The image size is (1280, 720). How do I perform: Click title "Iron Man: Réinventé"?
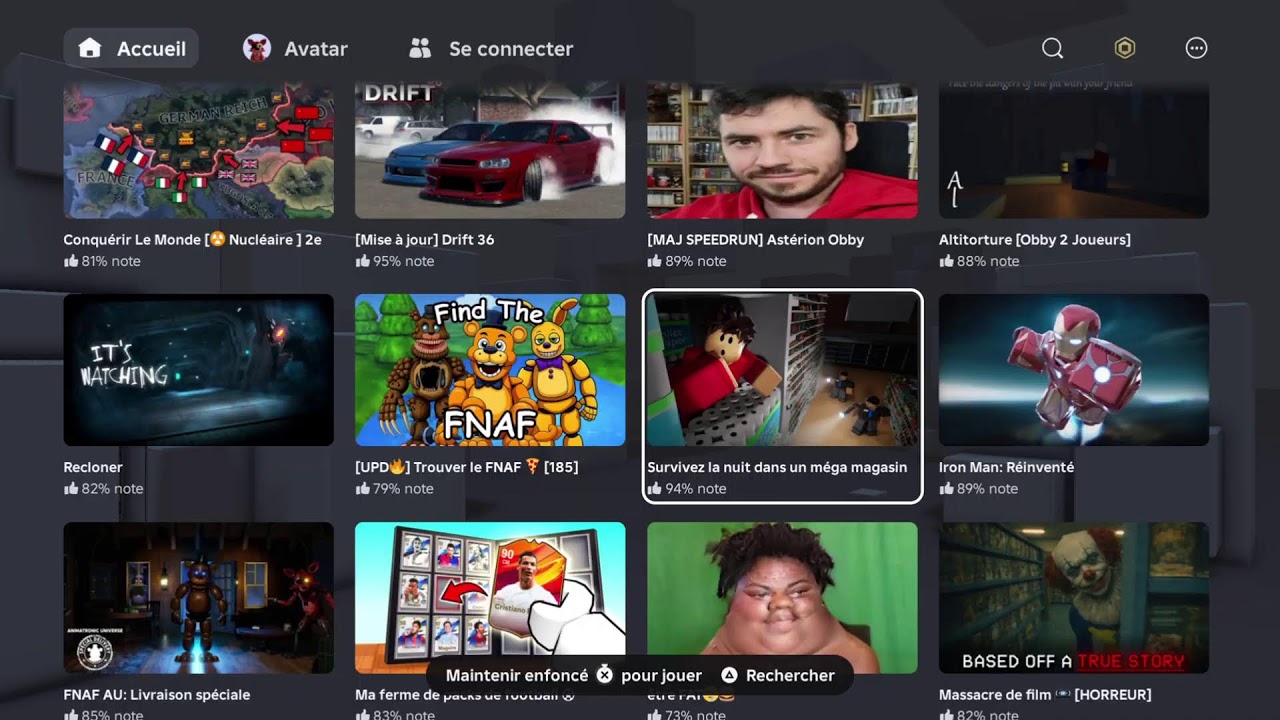1007,467
